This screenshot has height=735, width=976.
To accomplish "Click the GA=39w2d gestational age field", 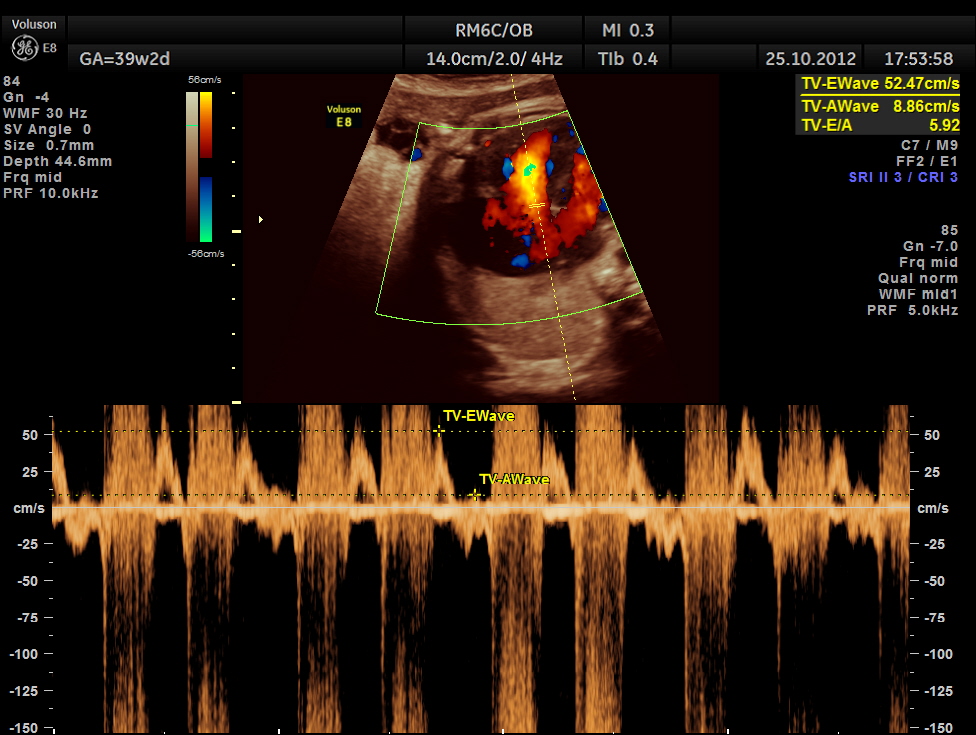I will tap(117, 58).
